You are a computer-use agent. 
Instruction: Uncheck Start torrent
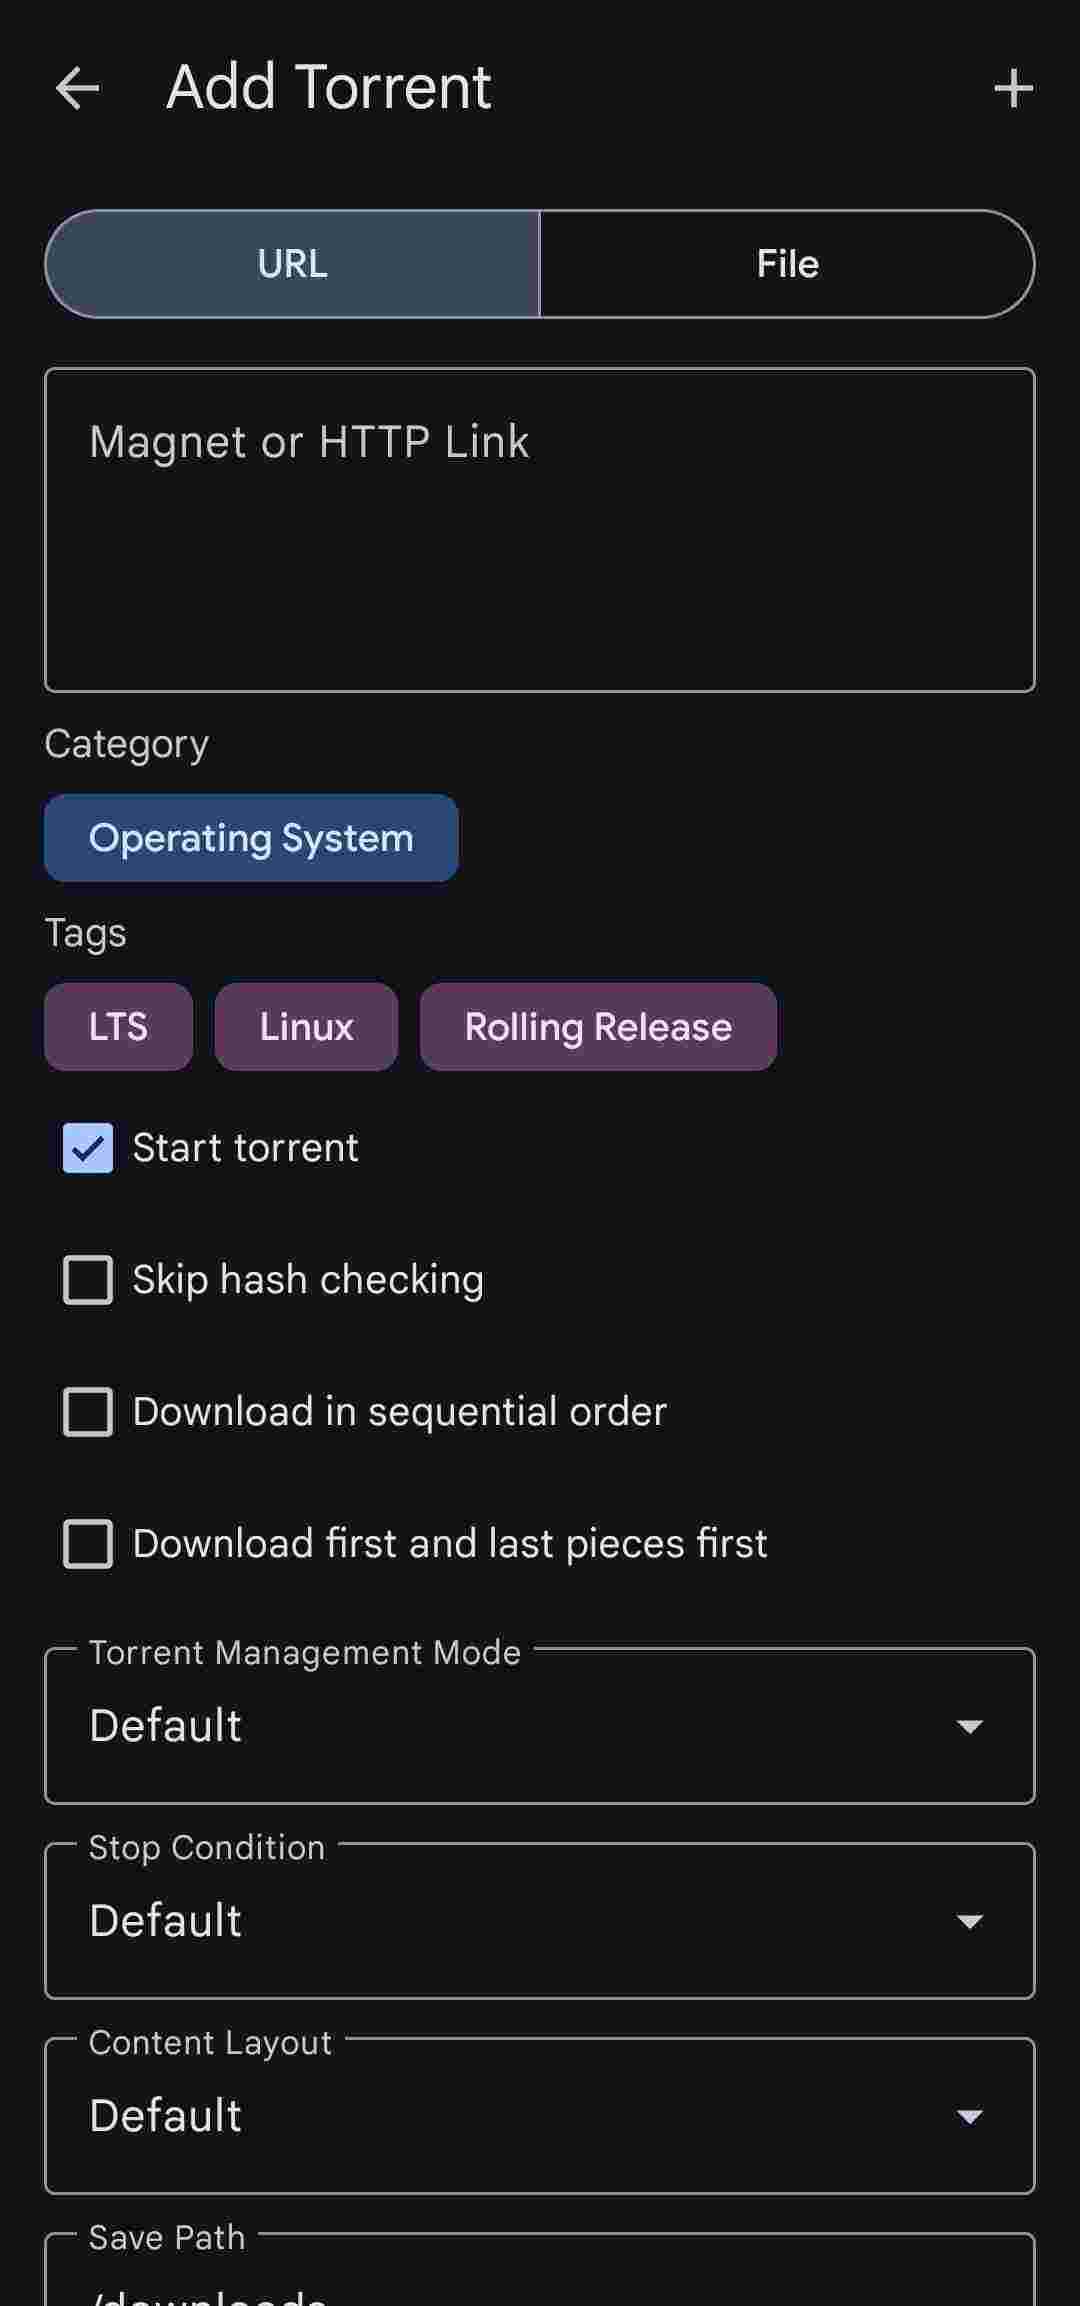click(x=88, y=1148)
